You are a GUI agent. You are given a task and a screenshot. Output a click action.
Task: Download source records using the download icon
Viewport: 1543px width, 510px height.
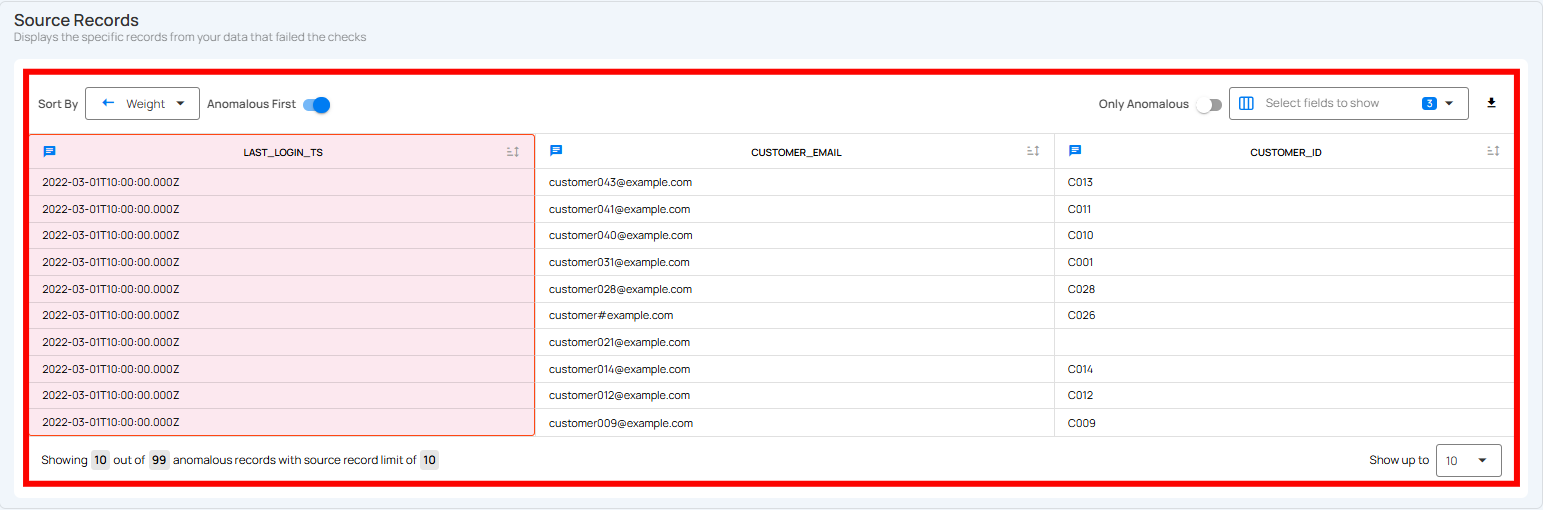(1491, 103)
